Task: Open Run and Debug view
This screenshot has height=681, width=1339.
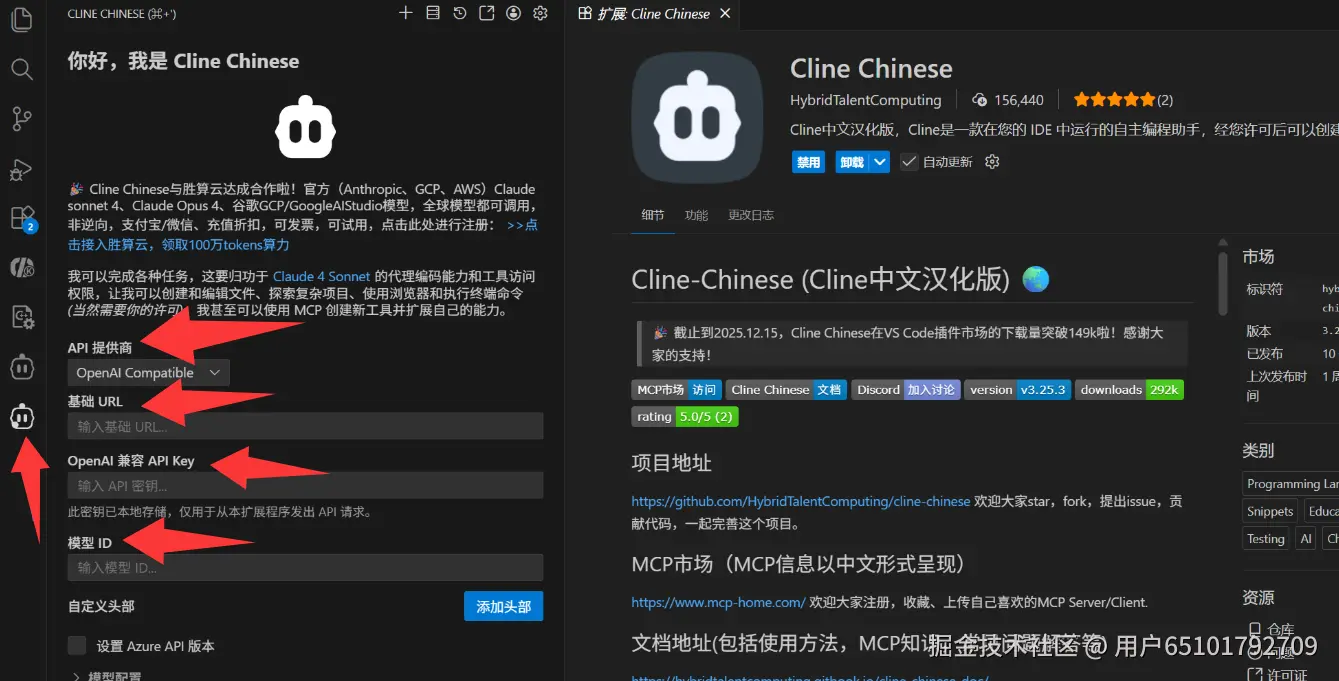Action: click(21, 169)
